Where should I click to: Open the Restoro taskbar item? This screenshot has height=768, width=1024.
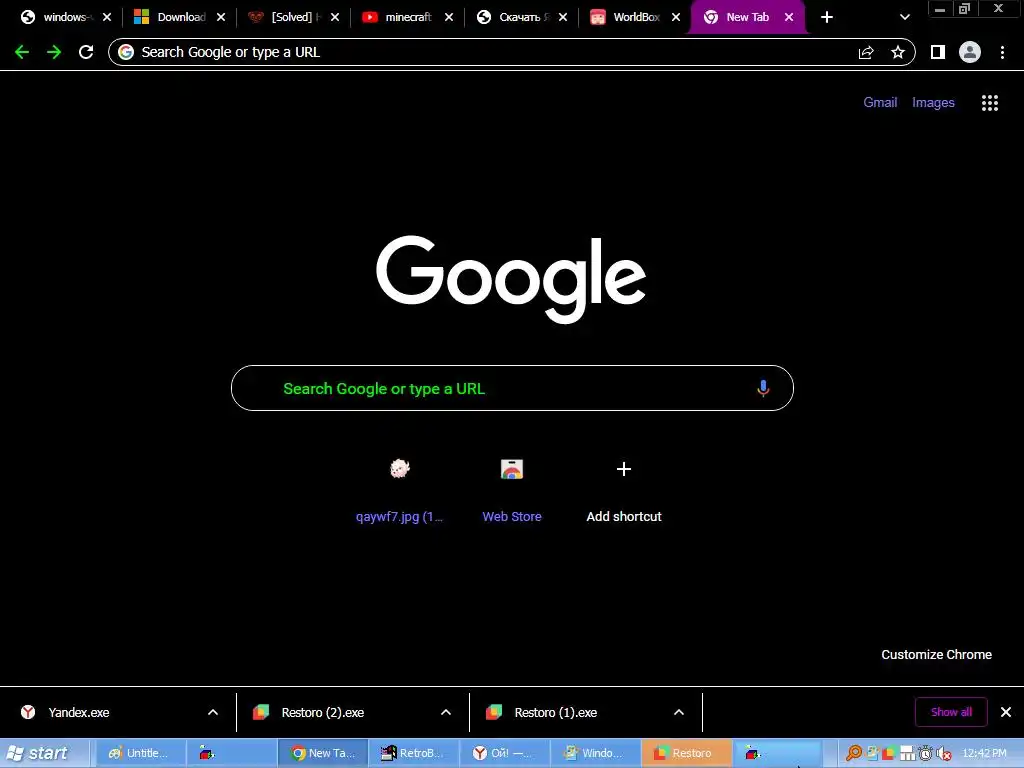(686, 753)
